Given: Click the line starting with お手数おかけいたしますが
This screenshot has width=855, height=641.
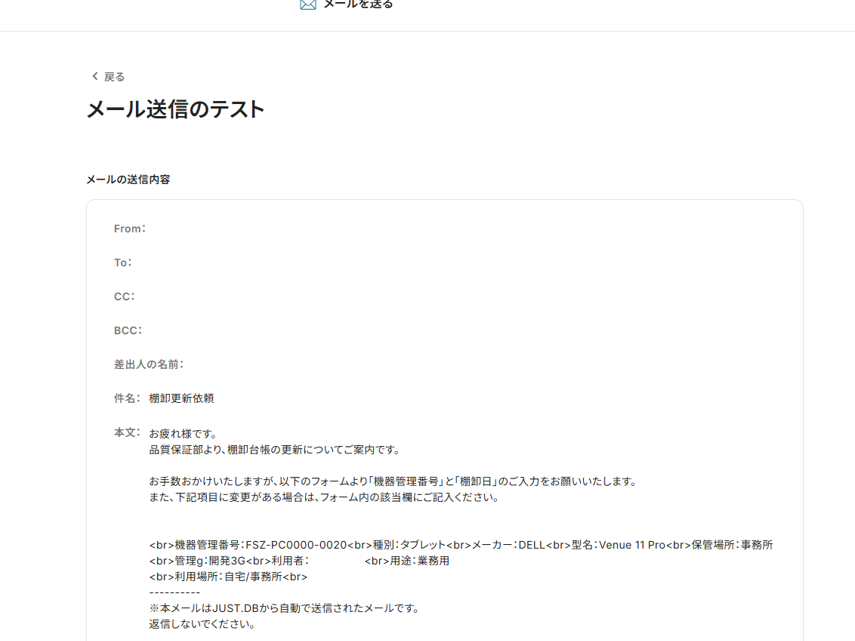Looking at the screenshot, I should click(x=393, y=481).
